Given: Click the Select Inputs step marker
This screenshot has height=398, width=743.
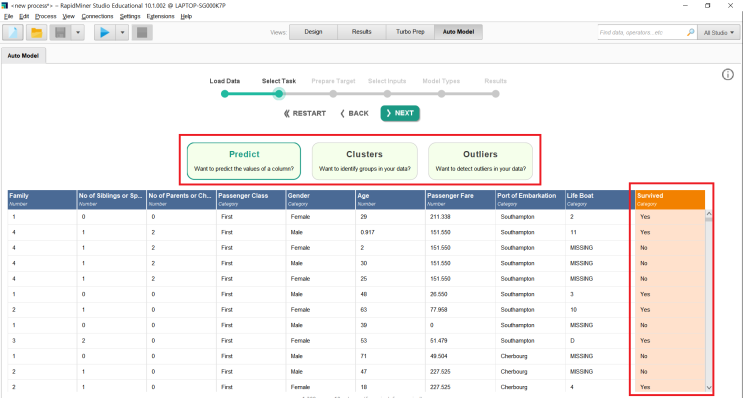Looking at the screenshot, I should click(x=387, y=94).
